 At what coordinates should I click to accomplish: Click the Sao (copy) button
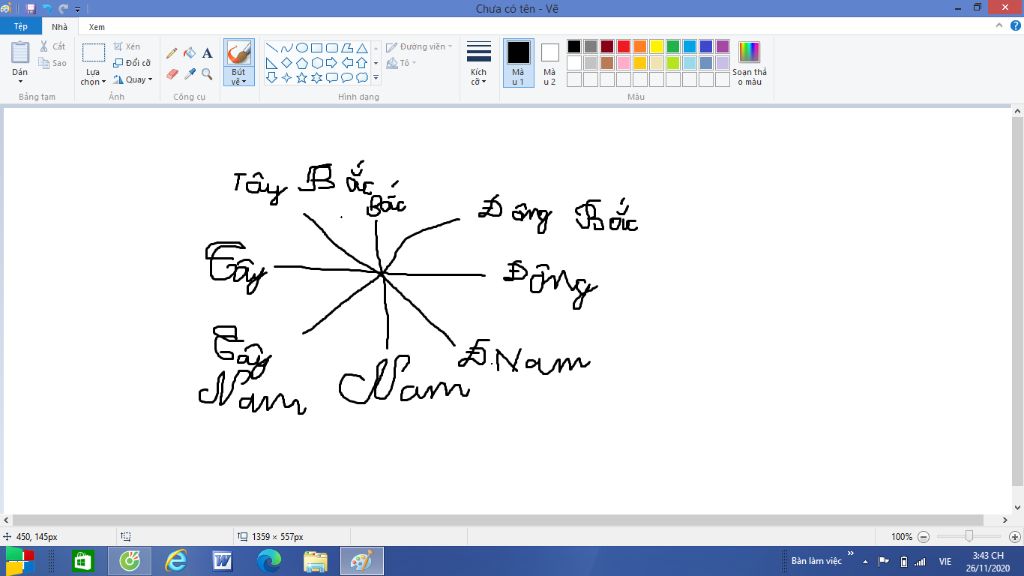pos(52,63)
